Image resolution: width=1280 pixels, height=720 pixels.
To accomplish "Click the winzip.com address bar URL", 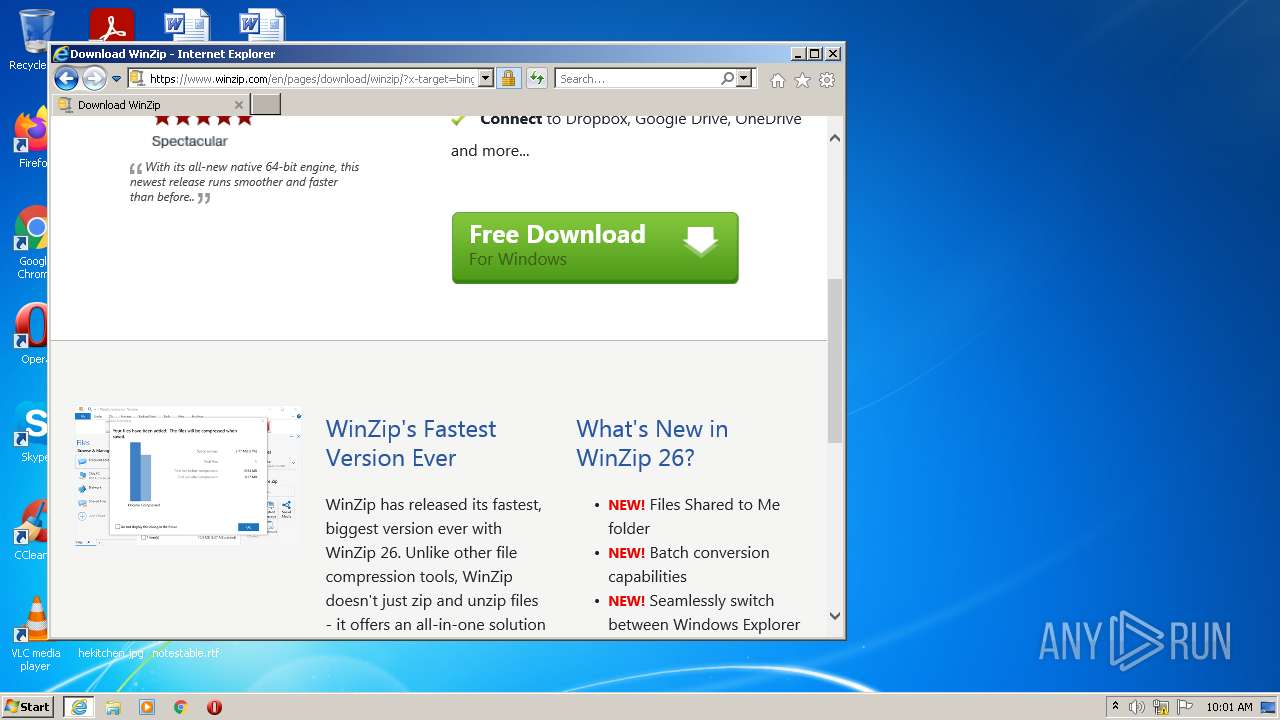I will (311, 79).
